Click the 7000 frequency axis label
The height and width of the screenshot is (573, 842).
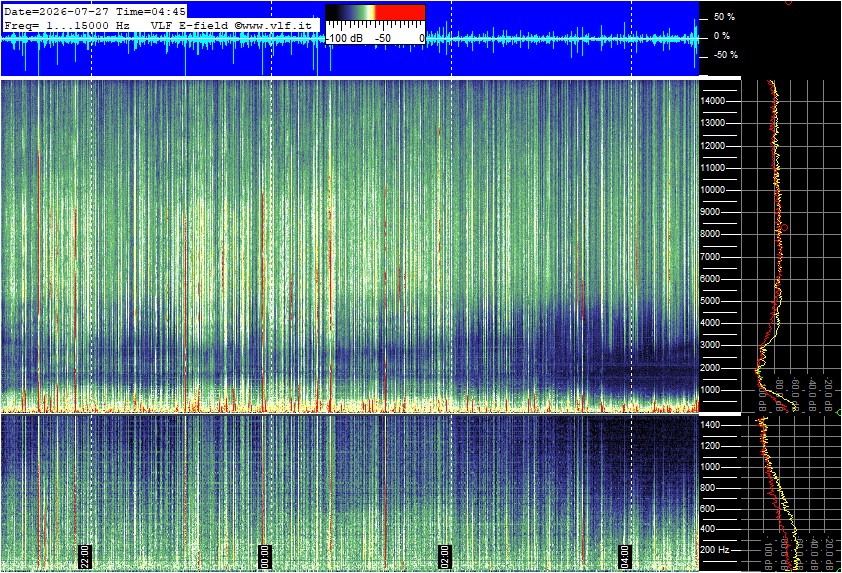point(711,257)
